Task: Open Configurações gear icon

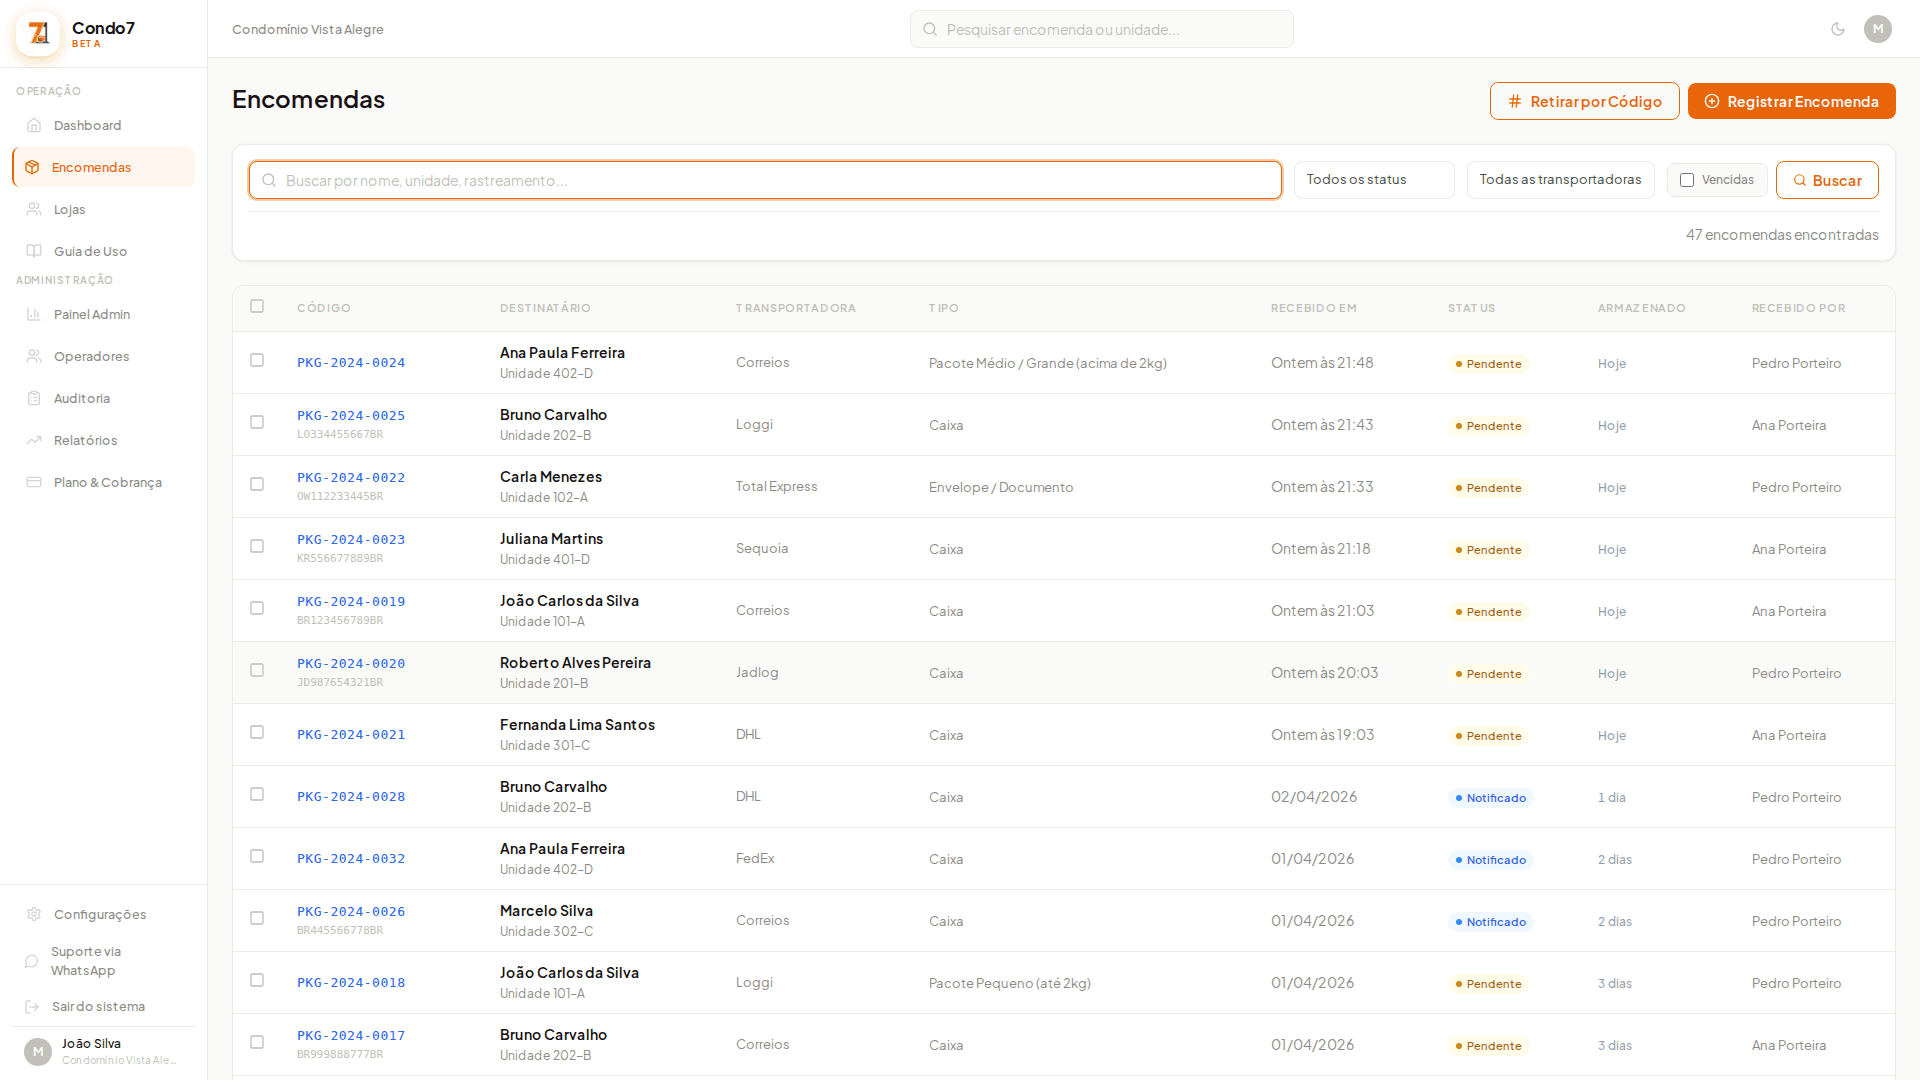Action: pos(34,915)
